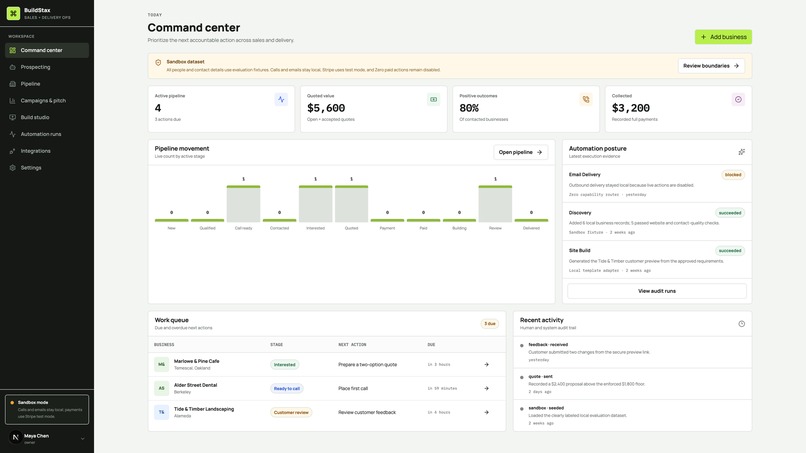
Task: Click Alder Street Dental name
Action: coord(195,385)
